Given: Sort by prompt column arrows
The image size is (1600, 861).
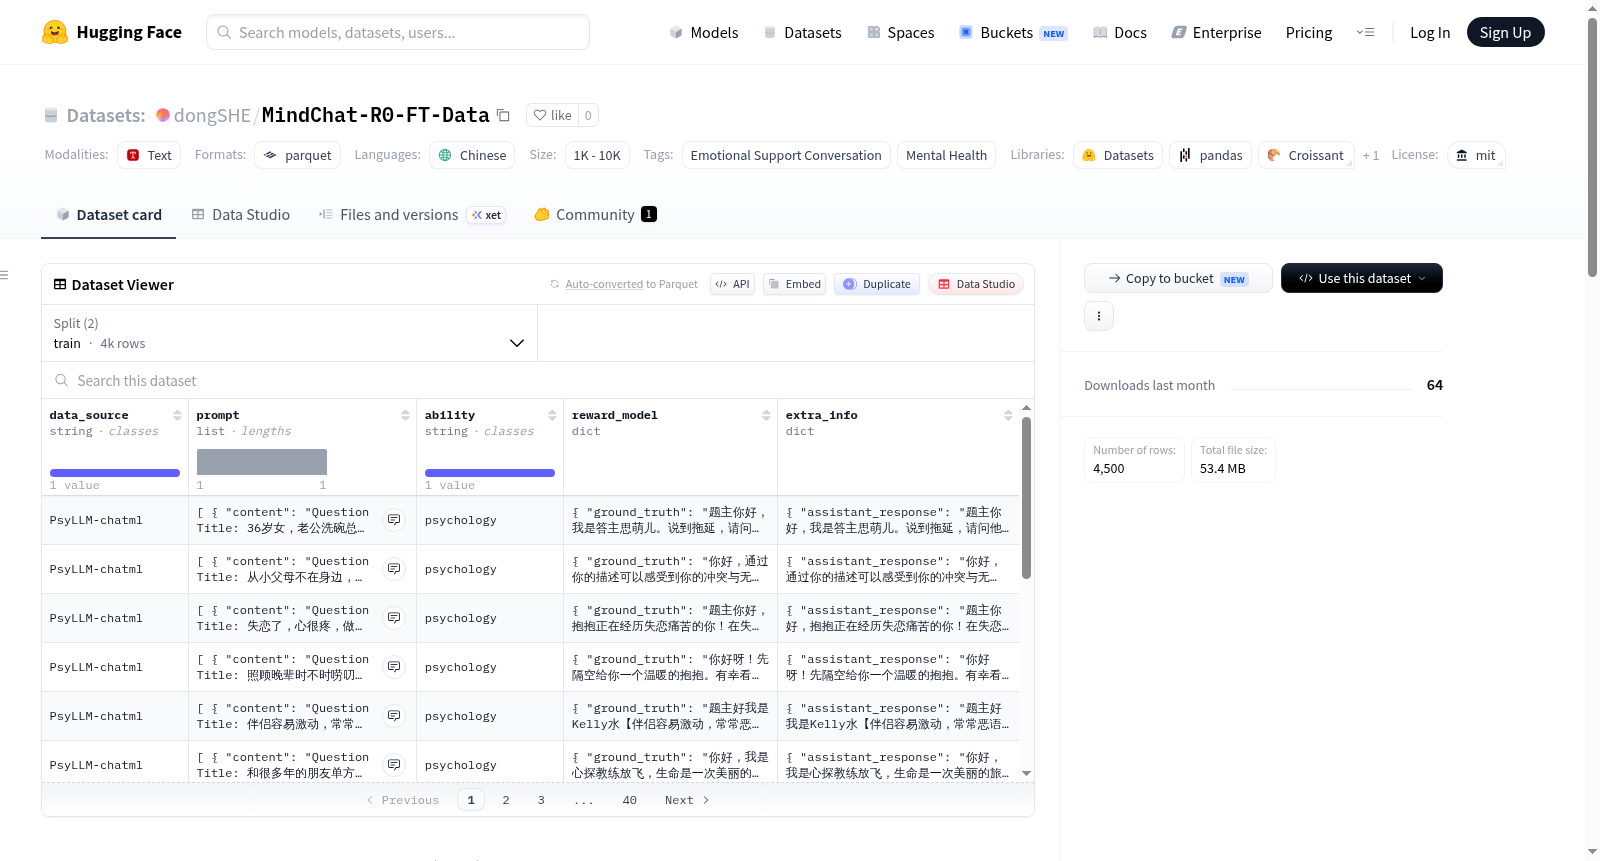Looking at the screenshot, I should (405, 415).
